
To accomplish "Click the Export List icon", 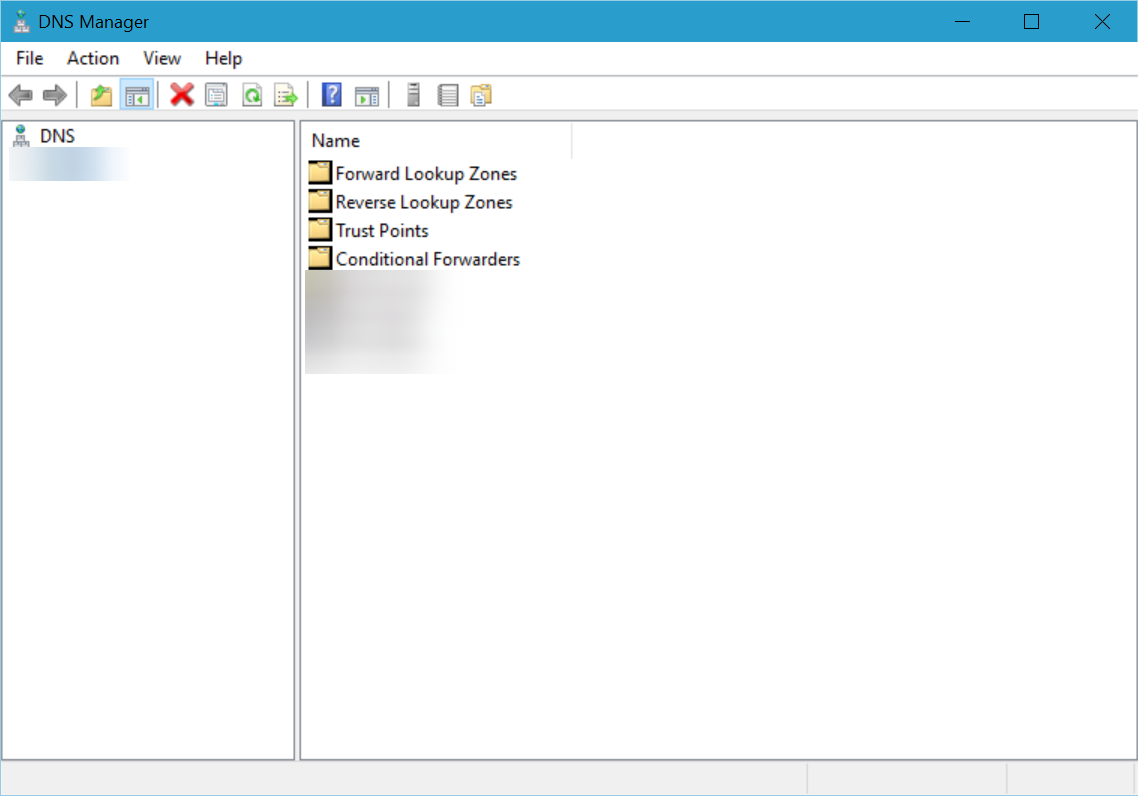I will 286,95.
